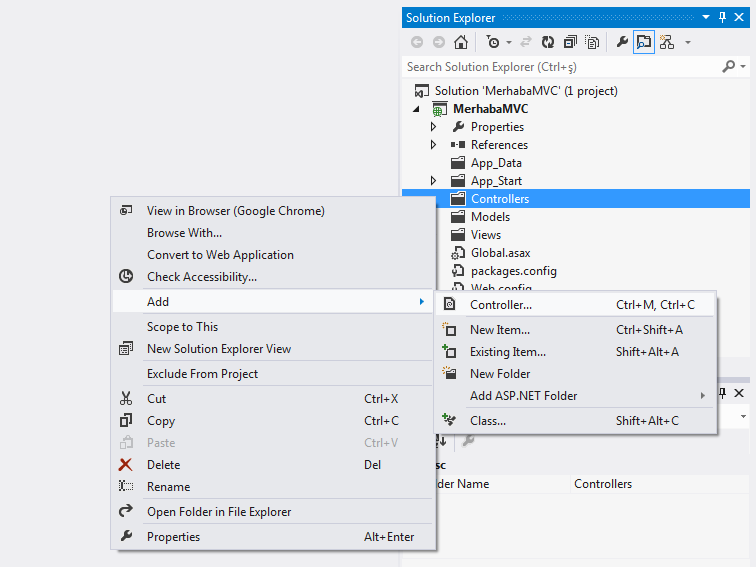This screenshot has width=756, height=567.
Task: Pin the Solution Explorer panel
Action: tap(722, 17)
